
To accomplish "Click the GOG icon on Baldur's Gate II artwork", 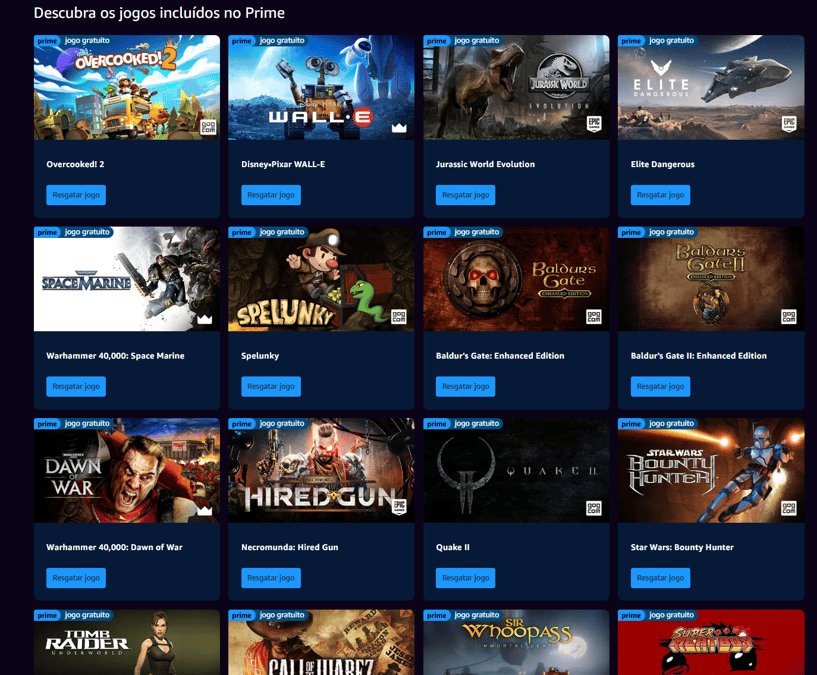I will click(789, 317).
